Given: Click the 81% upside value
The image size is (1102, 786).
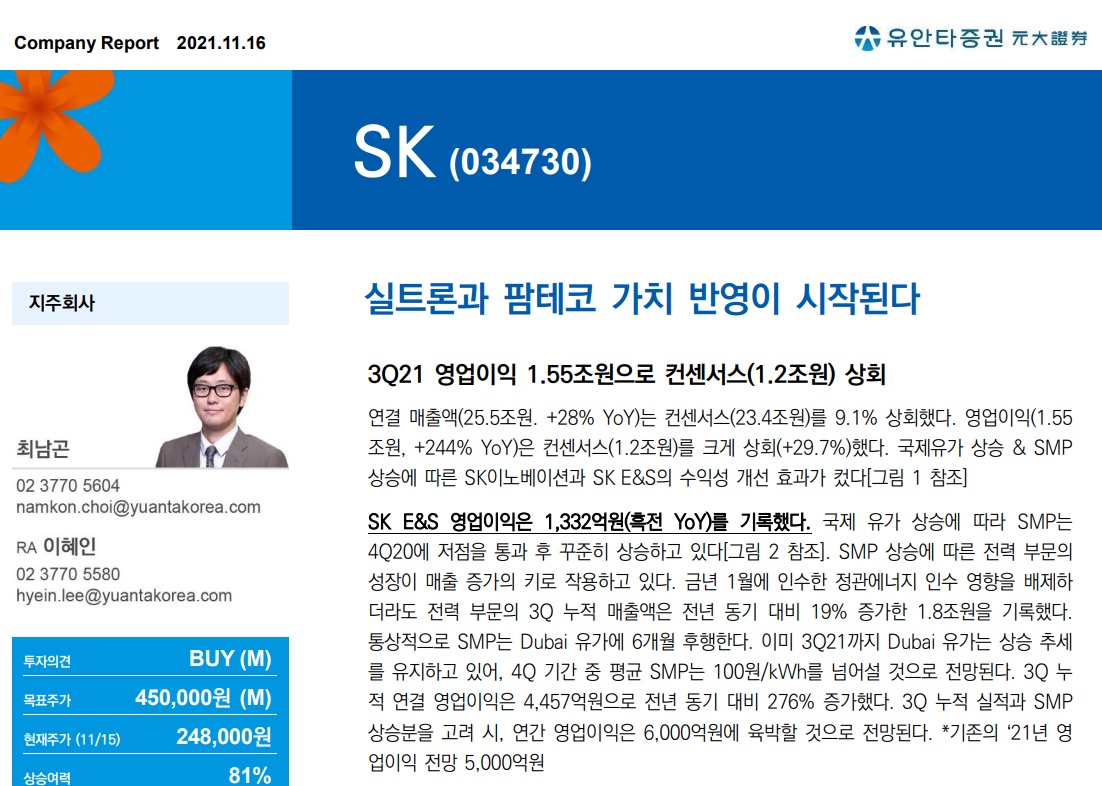Looking at the screenshot, I should (250, 775).
